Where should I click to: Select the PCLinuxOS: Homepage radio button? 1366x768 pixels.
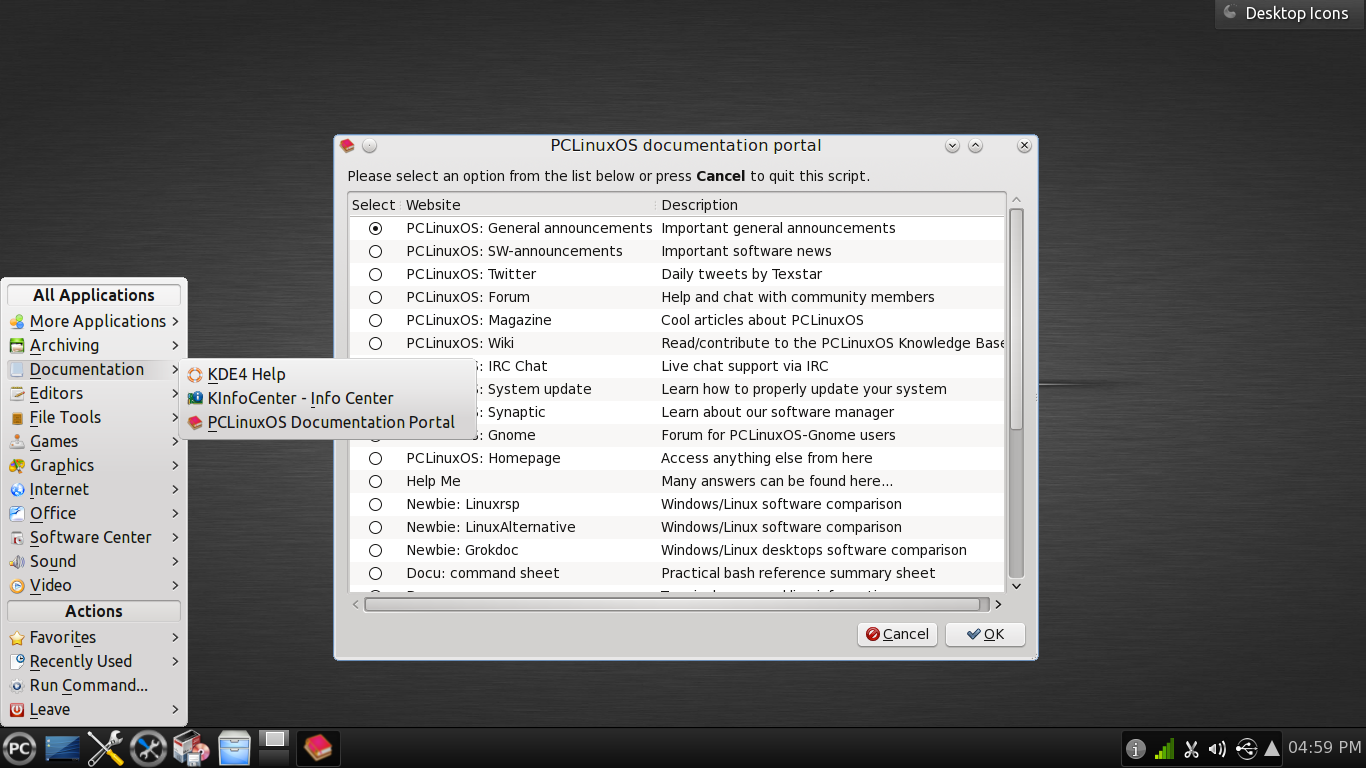[x=375, y=458]
